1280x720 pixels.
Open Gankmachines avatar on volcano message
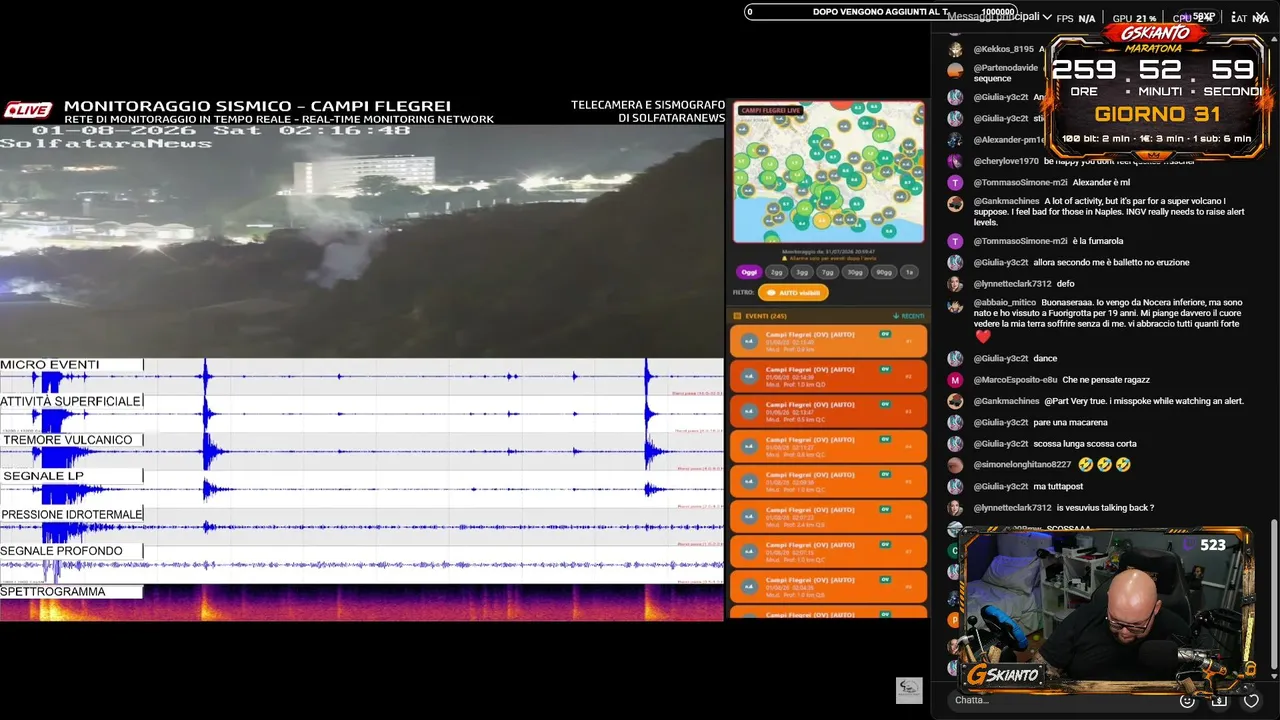(x=955, y=203)
